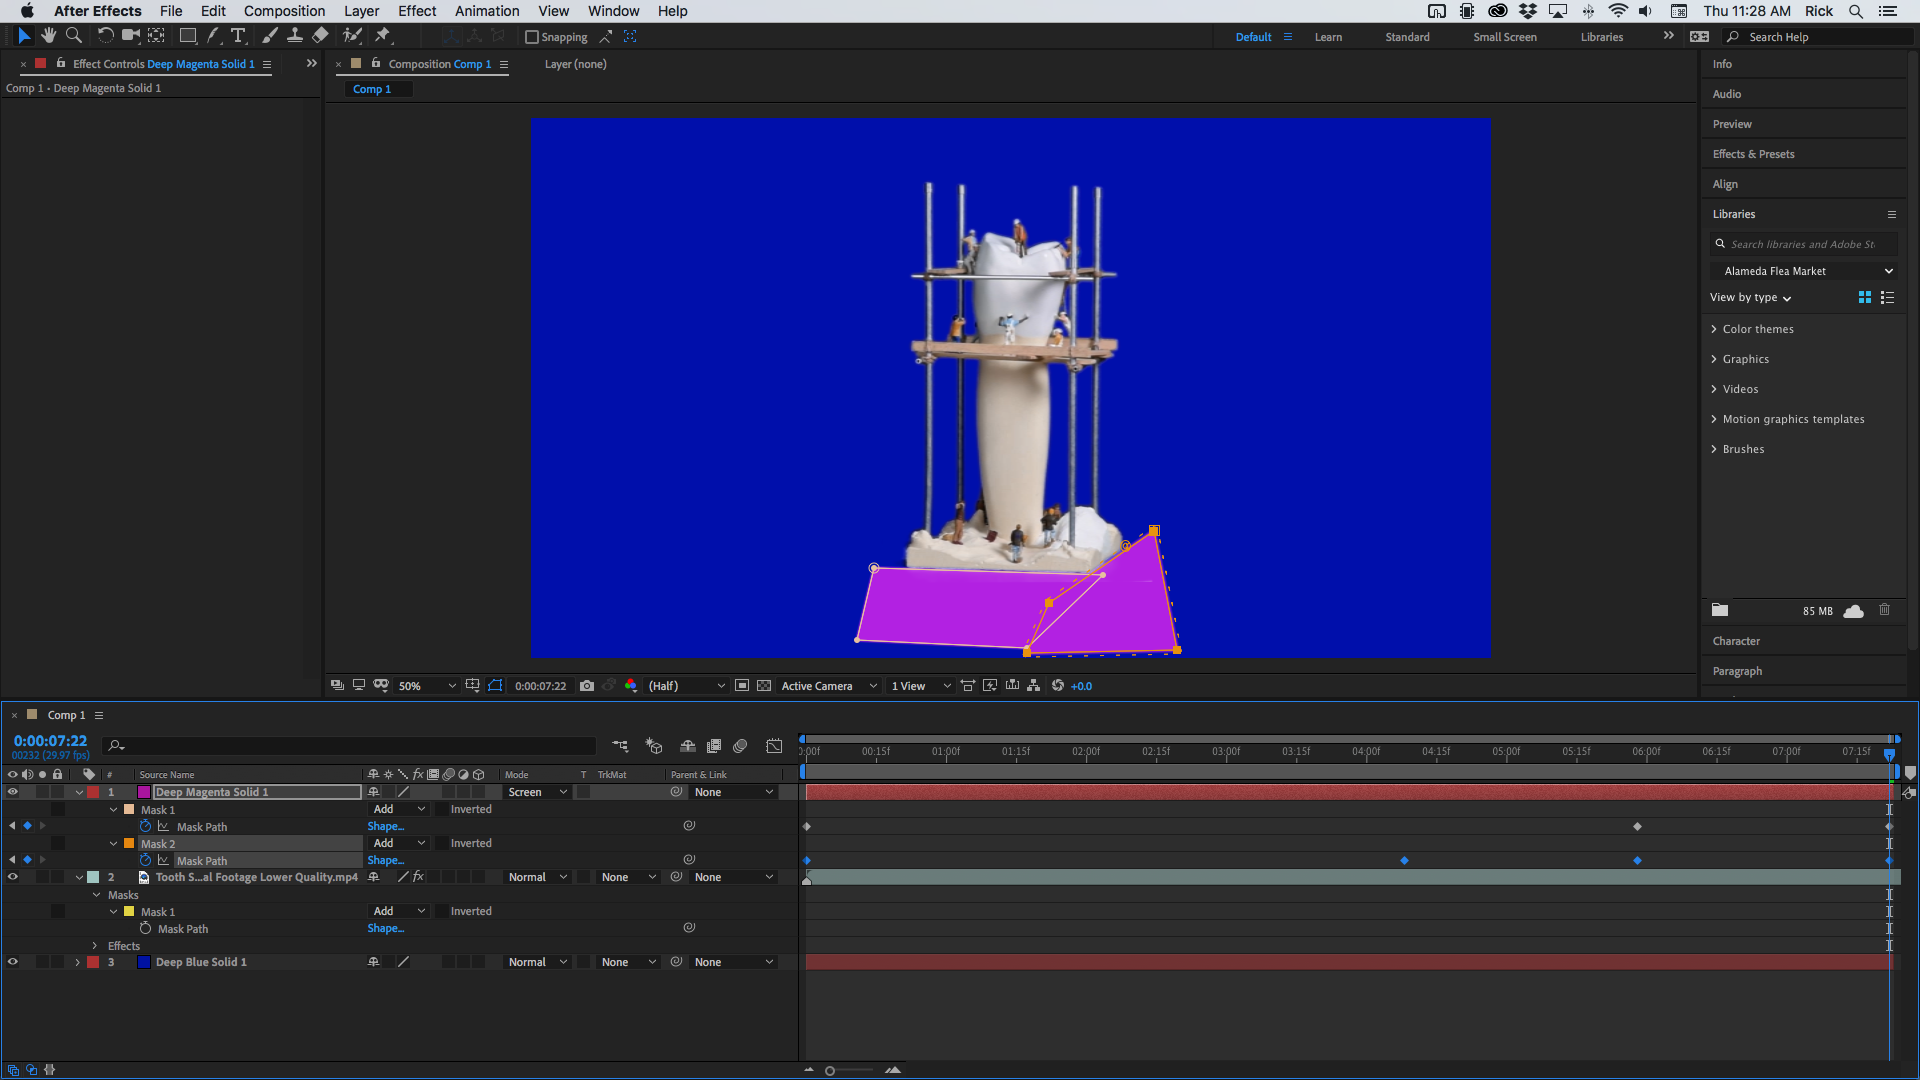Take a snapshot of the composition

[587, 686]
